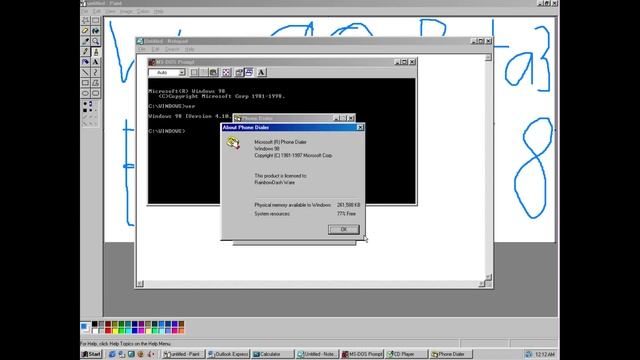Click the '77% Free' value
Viewport: 640px width, 360px height.
[346, 213]
